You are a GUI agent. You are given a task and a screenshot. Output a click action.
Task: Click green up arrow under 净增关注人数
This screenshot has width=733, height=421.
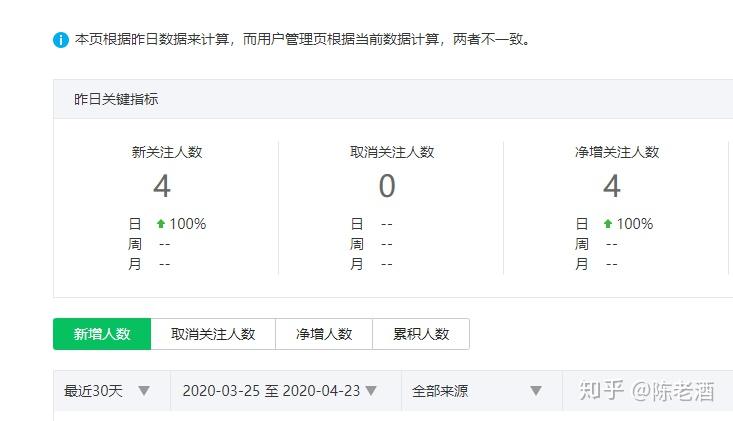pyautogui.click(x=608, y=224)
